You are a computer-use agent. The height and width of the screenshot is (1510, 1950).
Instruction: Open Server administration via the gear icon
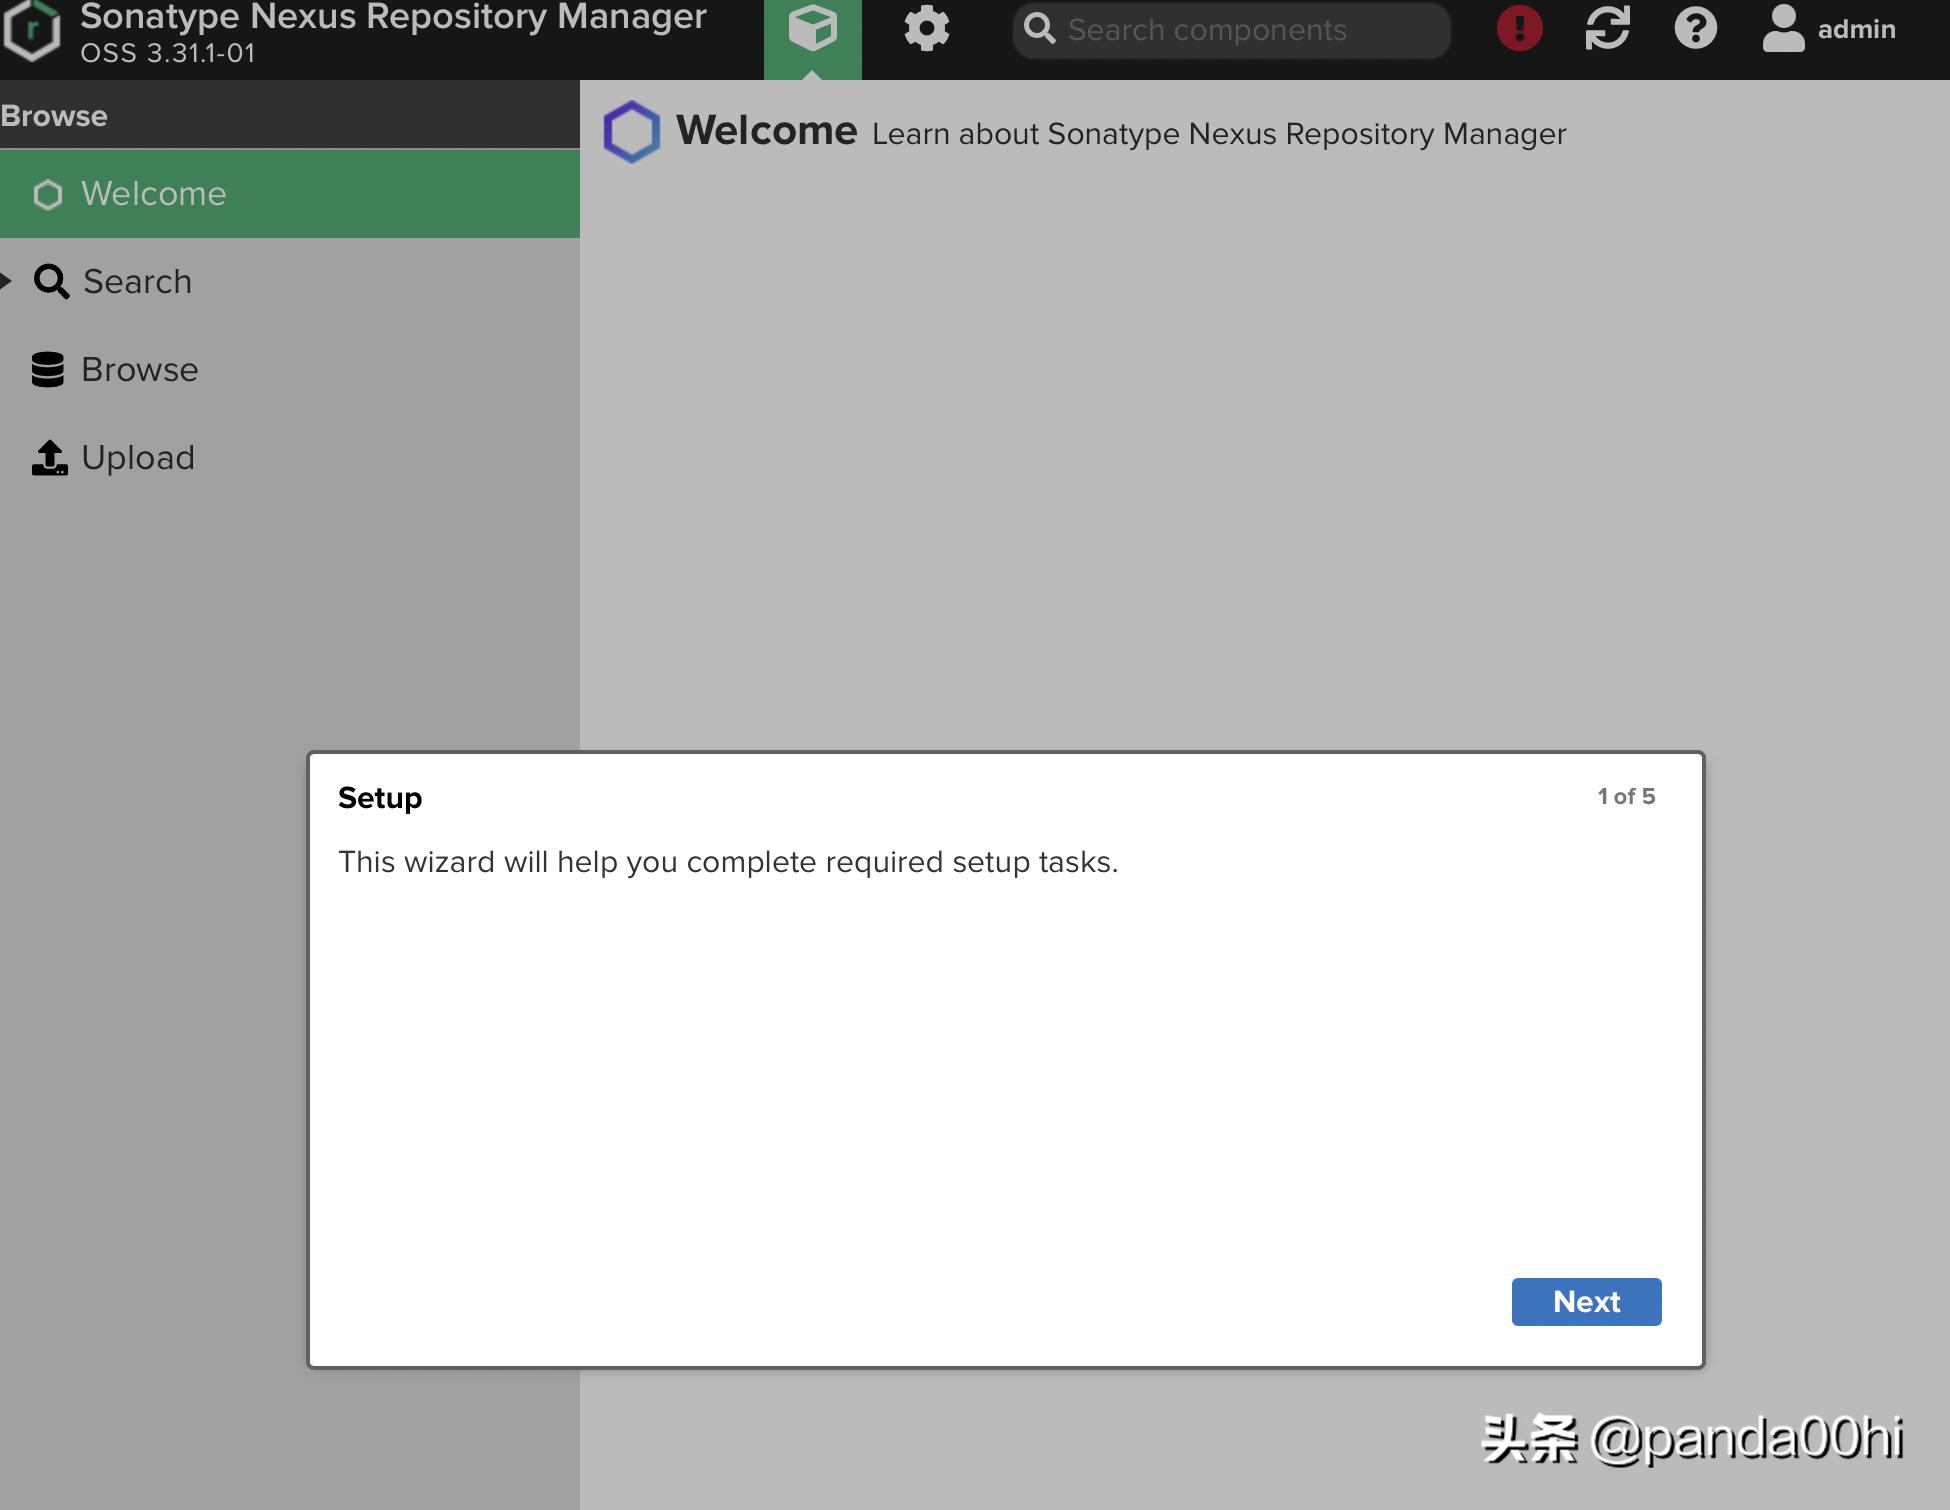(926, 30)
